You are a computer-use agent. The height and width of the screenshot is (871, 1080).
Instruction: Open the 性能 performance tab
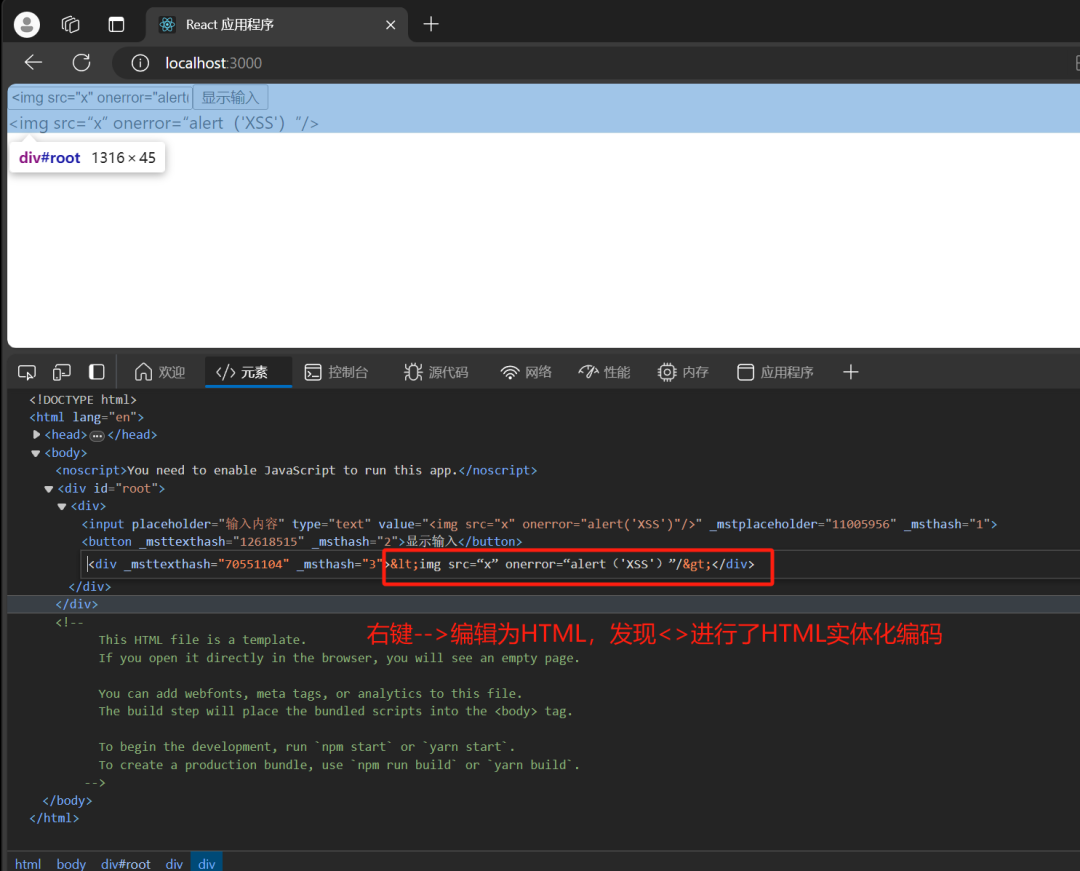(x=605, y=372)
